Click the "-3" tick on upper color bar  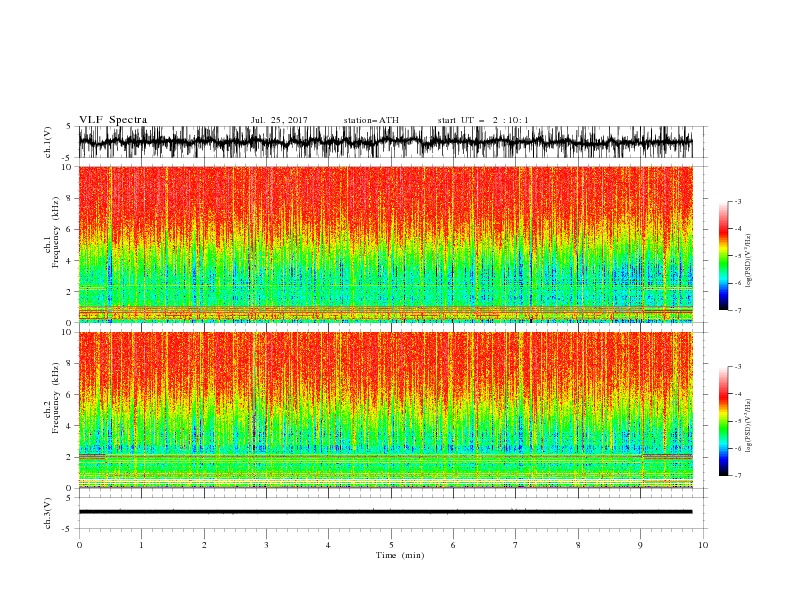738,201
